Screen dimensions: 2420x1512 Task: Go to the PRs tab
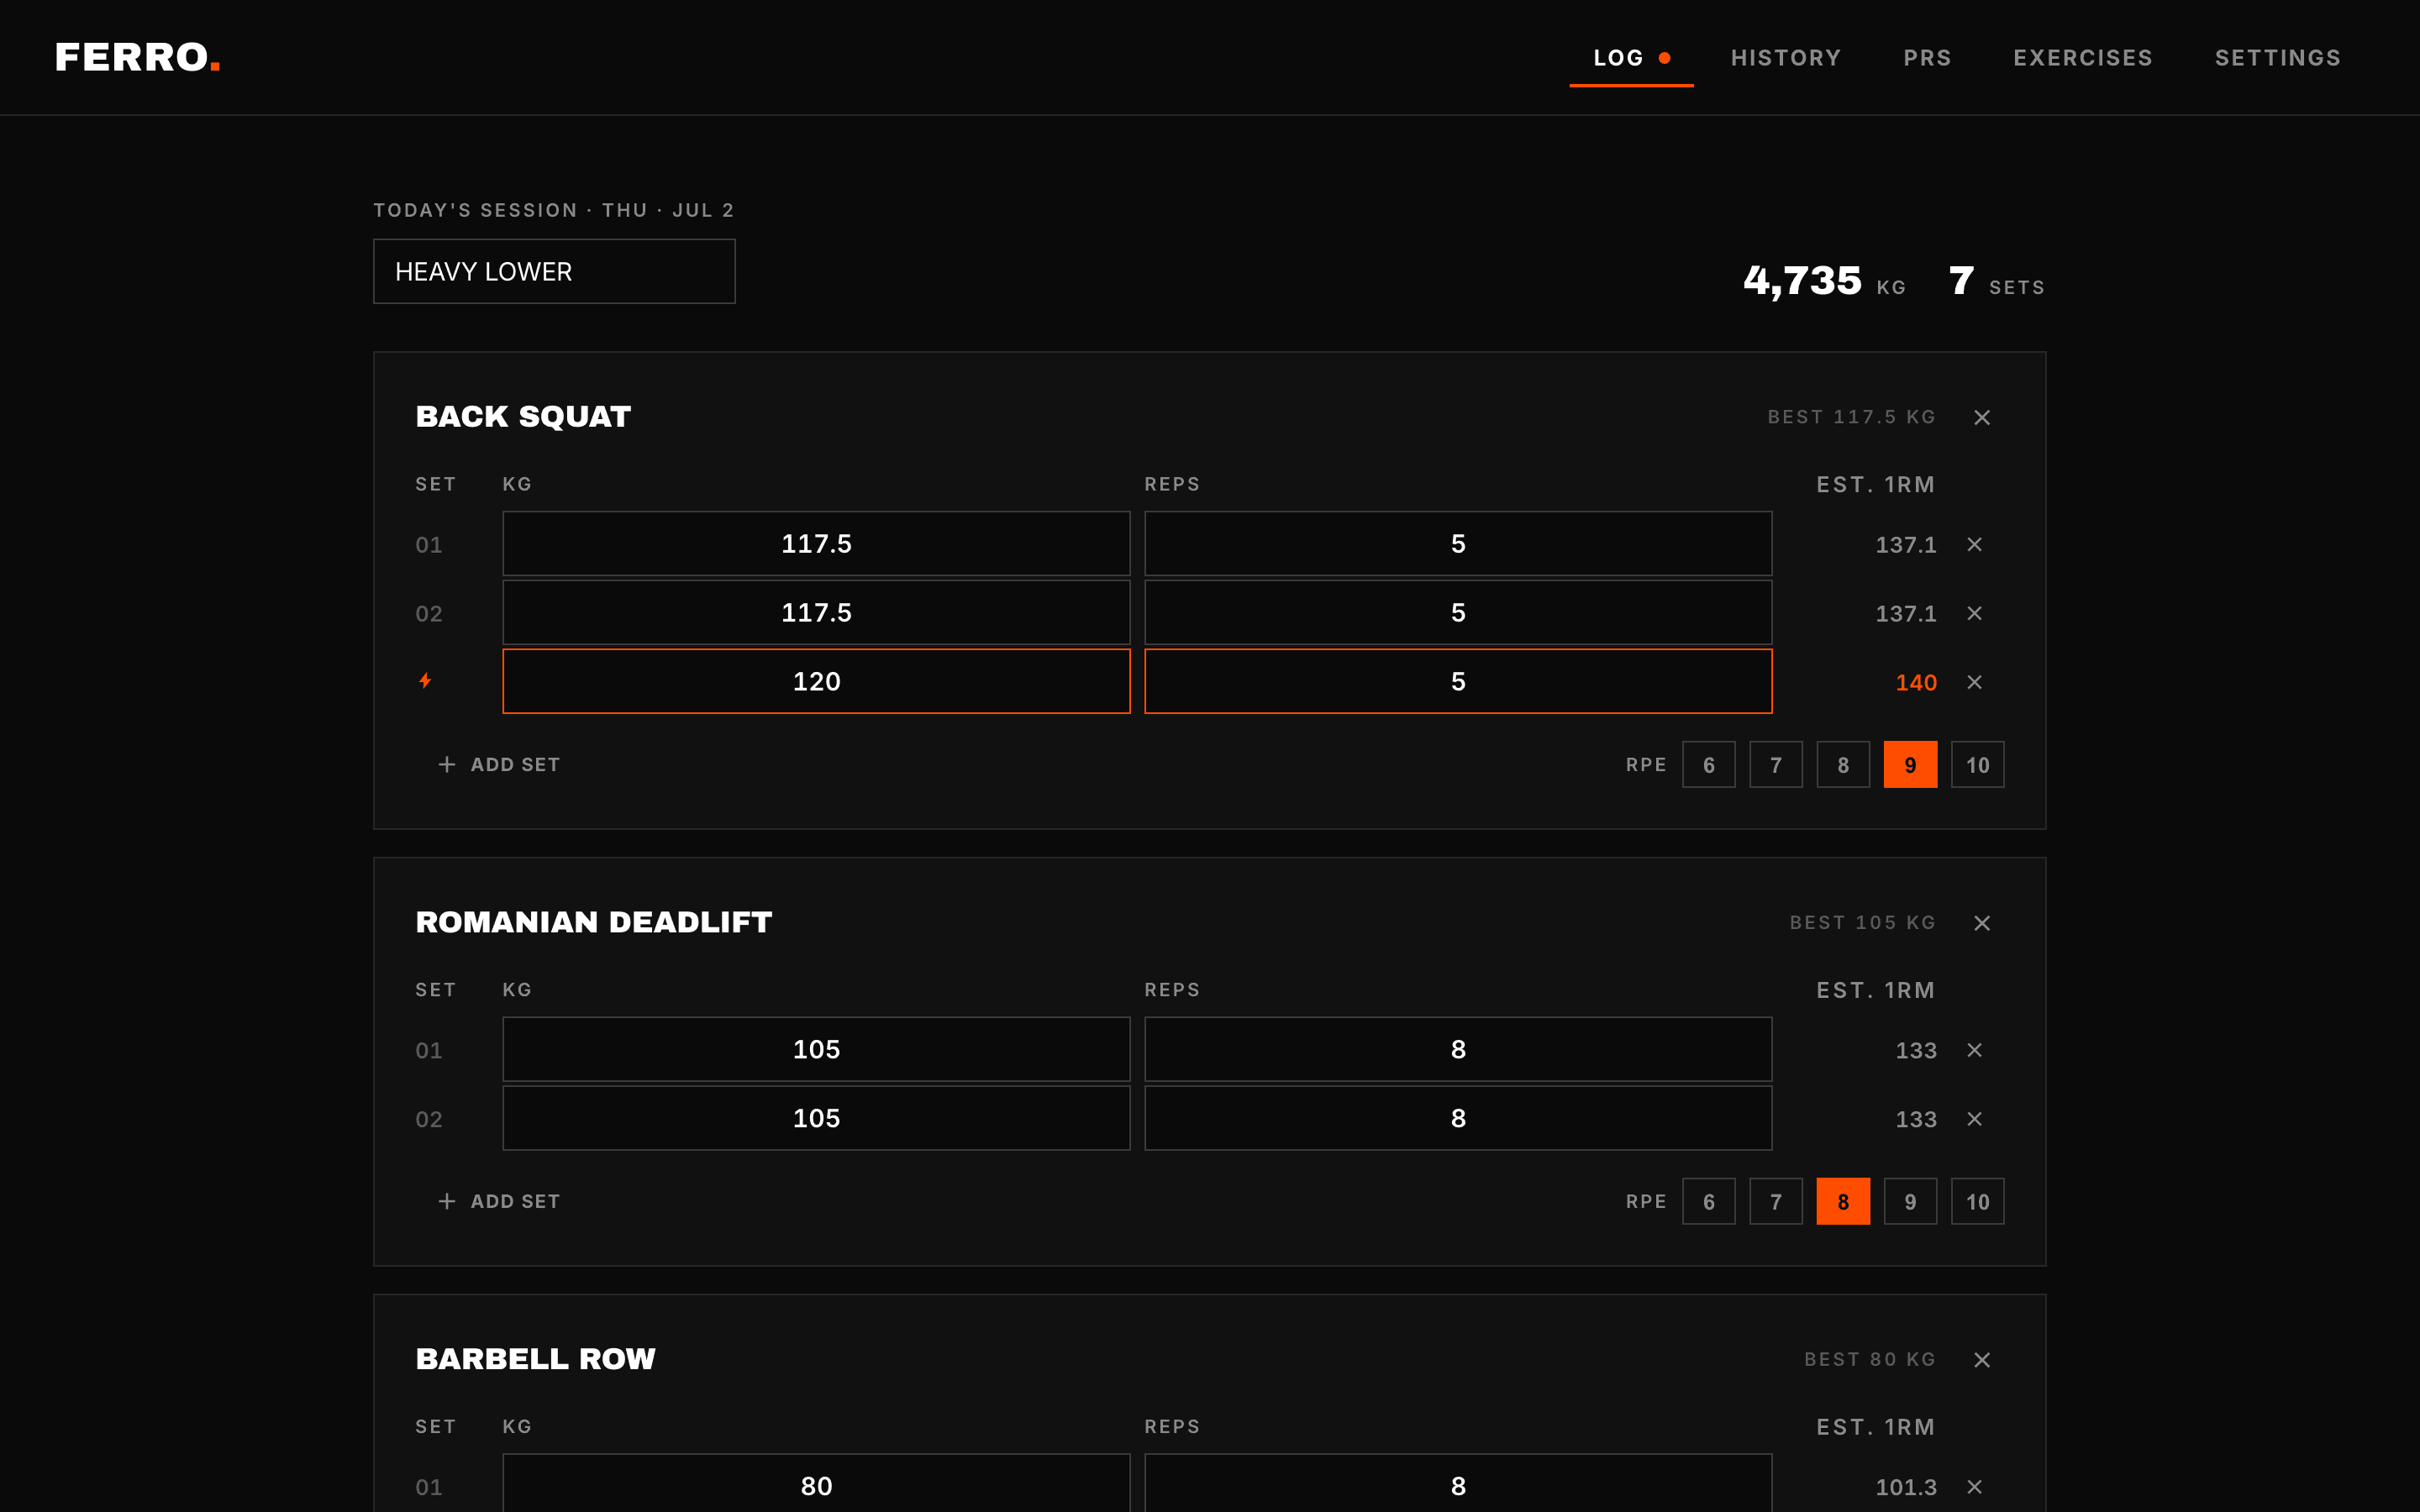coord(1927,58)
